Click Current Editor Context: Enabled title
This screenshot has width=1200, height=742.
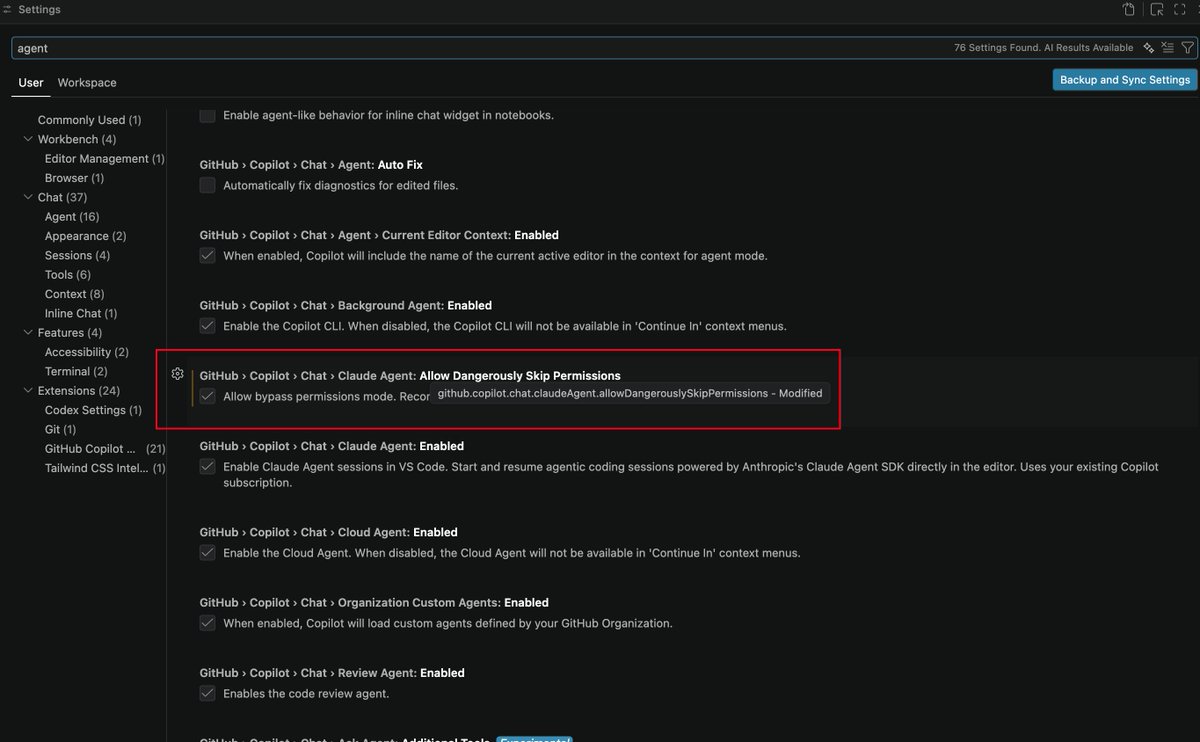379,235
